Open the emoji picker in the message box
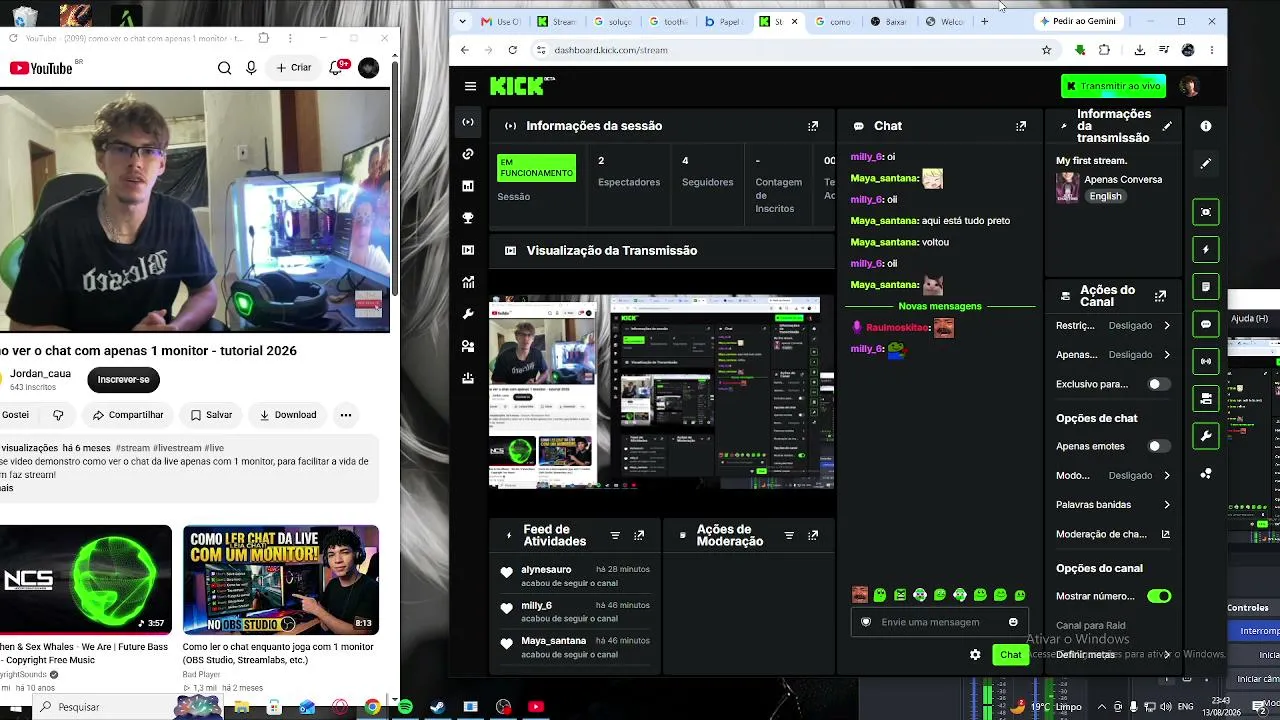 (x=1013, y=622)
